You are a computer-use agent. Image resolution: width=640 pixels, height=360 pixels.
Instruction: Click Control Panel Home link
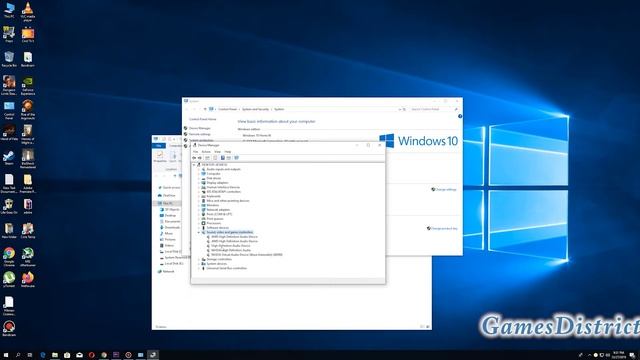pyautogui.click(x=202, y=119)
